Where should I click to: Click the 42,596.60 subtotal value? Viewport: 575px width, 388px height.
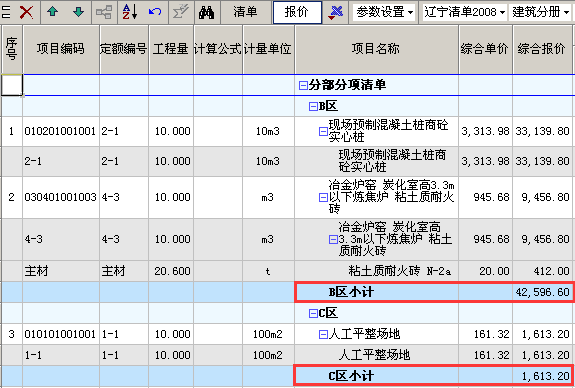point(543,292)
